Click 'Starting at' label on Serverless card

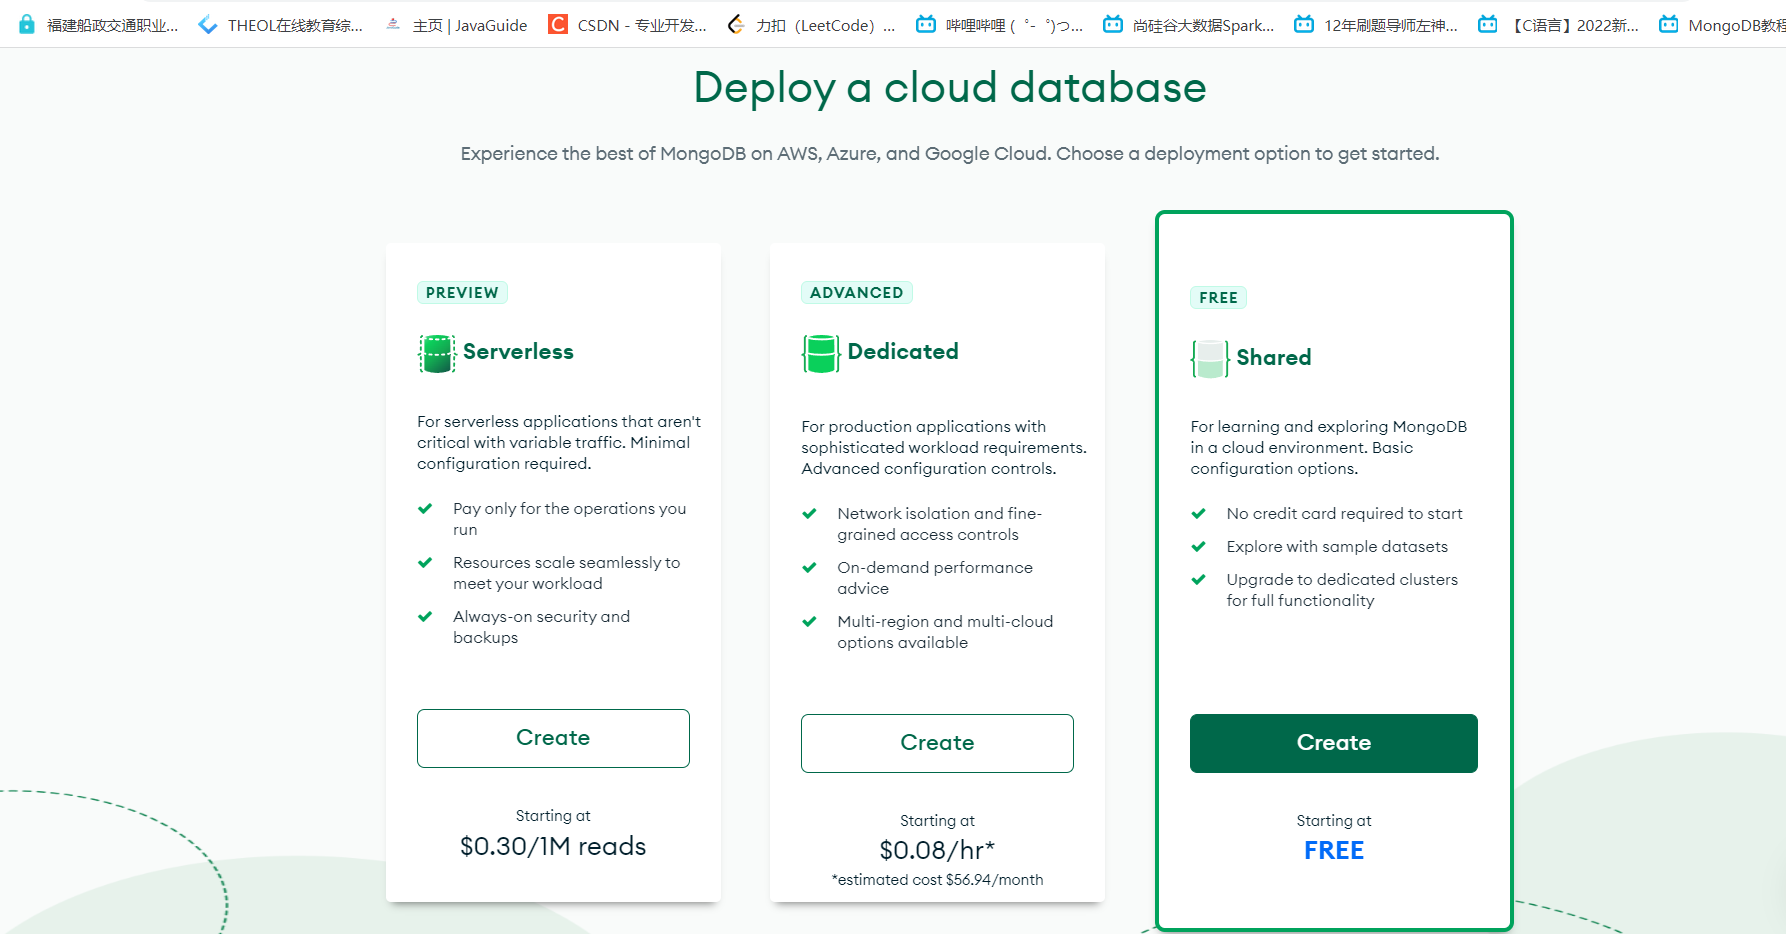click(553, 816)
